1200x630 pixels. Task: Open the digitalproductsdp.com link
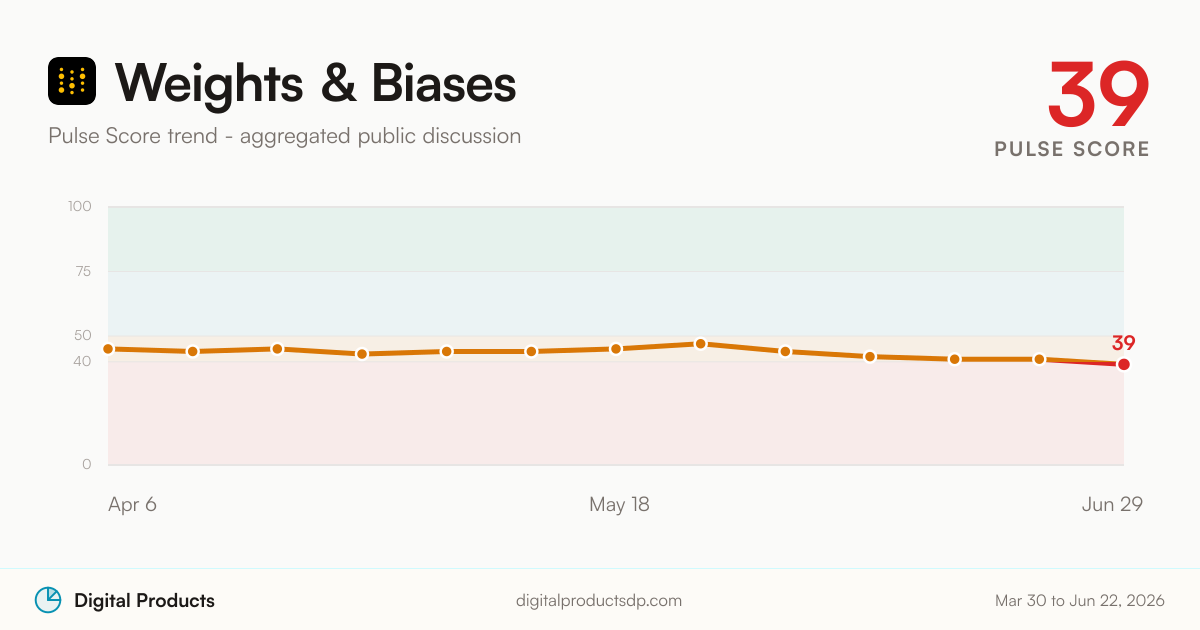[x=599, y=601]
